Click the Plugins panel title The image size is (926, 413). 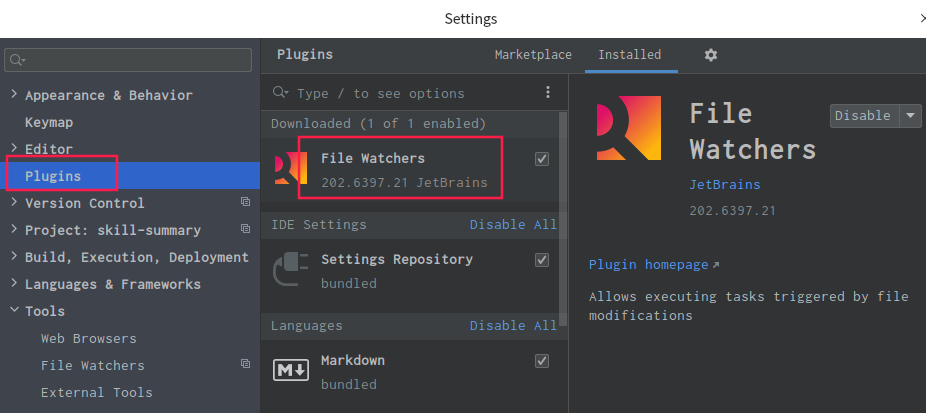tap(305, 54)
